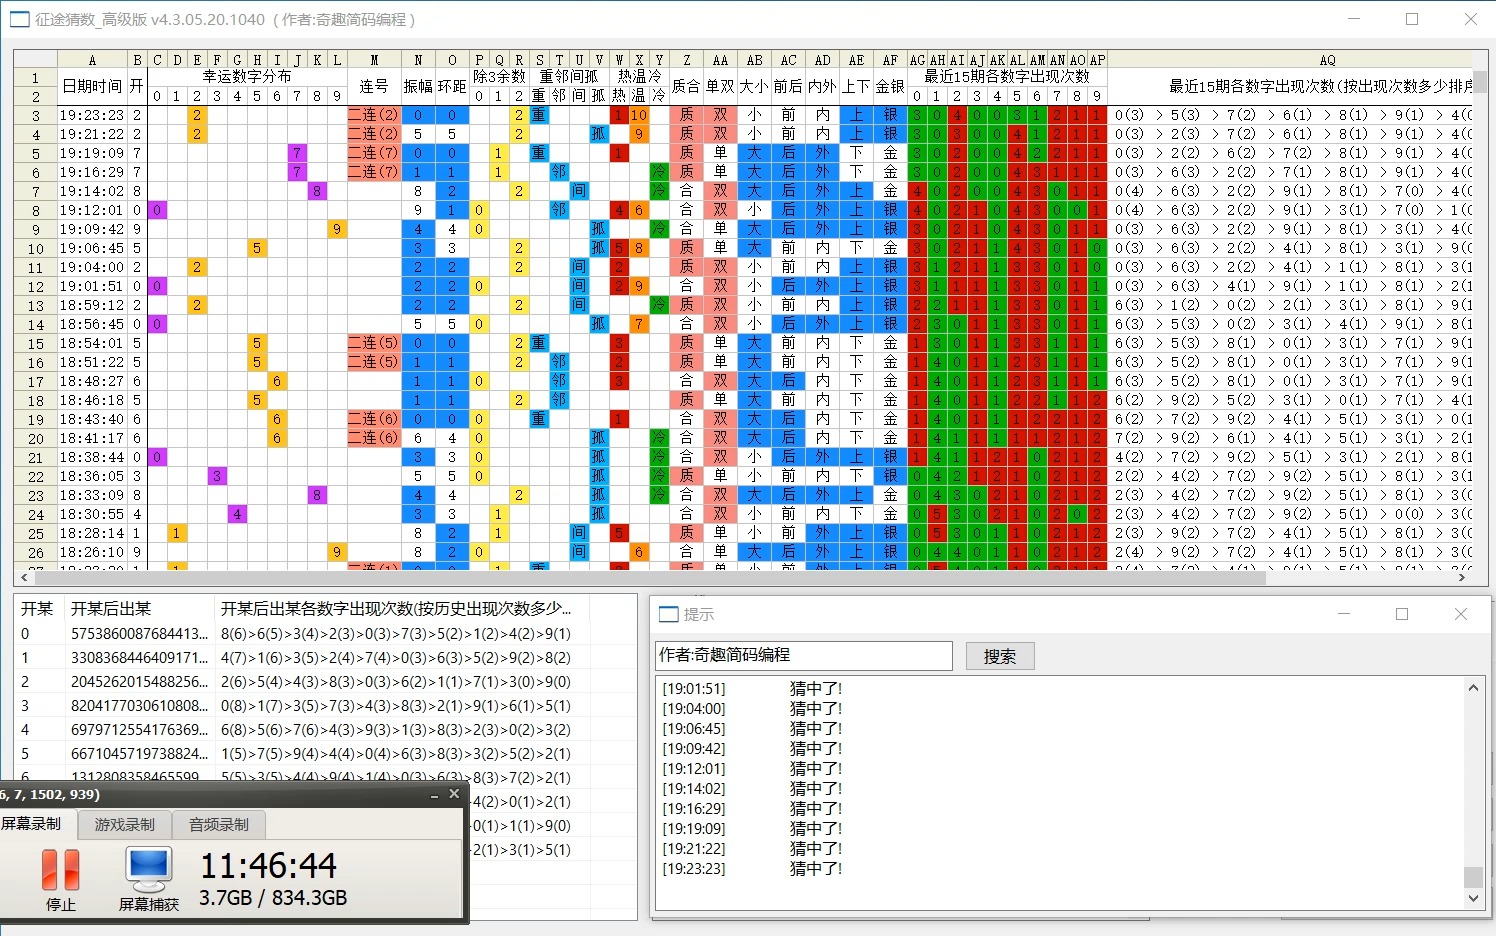1496x936 pixels.
Task: Click the 幸运数字分布 header cell
Action: point(247,77)
